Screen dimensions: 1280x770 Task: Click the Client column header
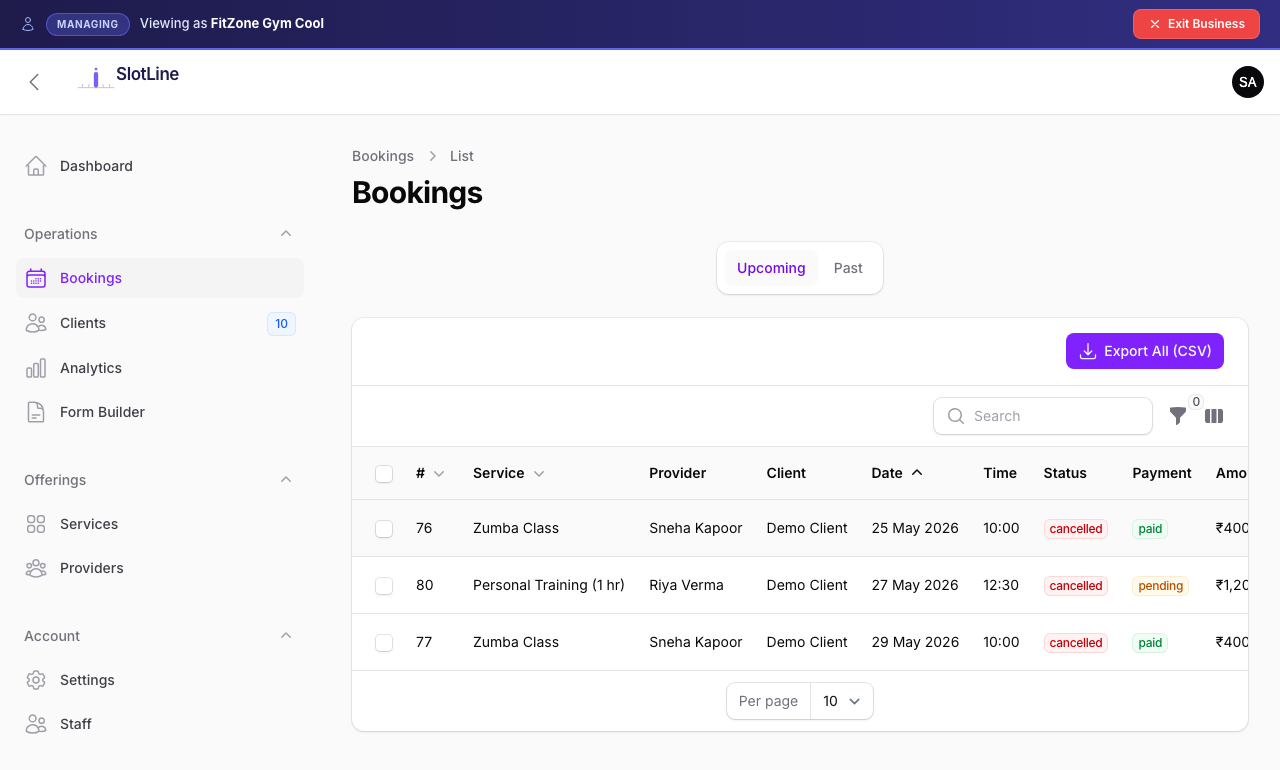click(786, 473)
